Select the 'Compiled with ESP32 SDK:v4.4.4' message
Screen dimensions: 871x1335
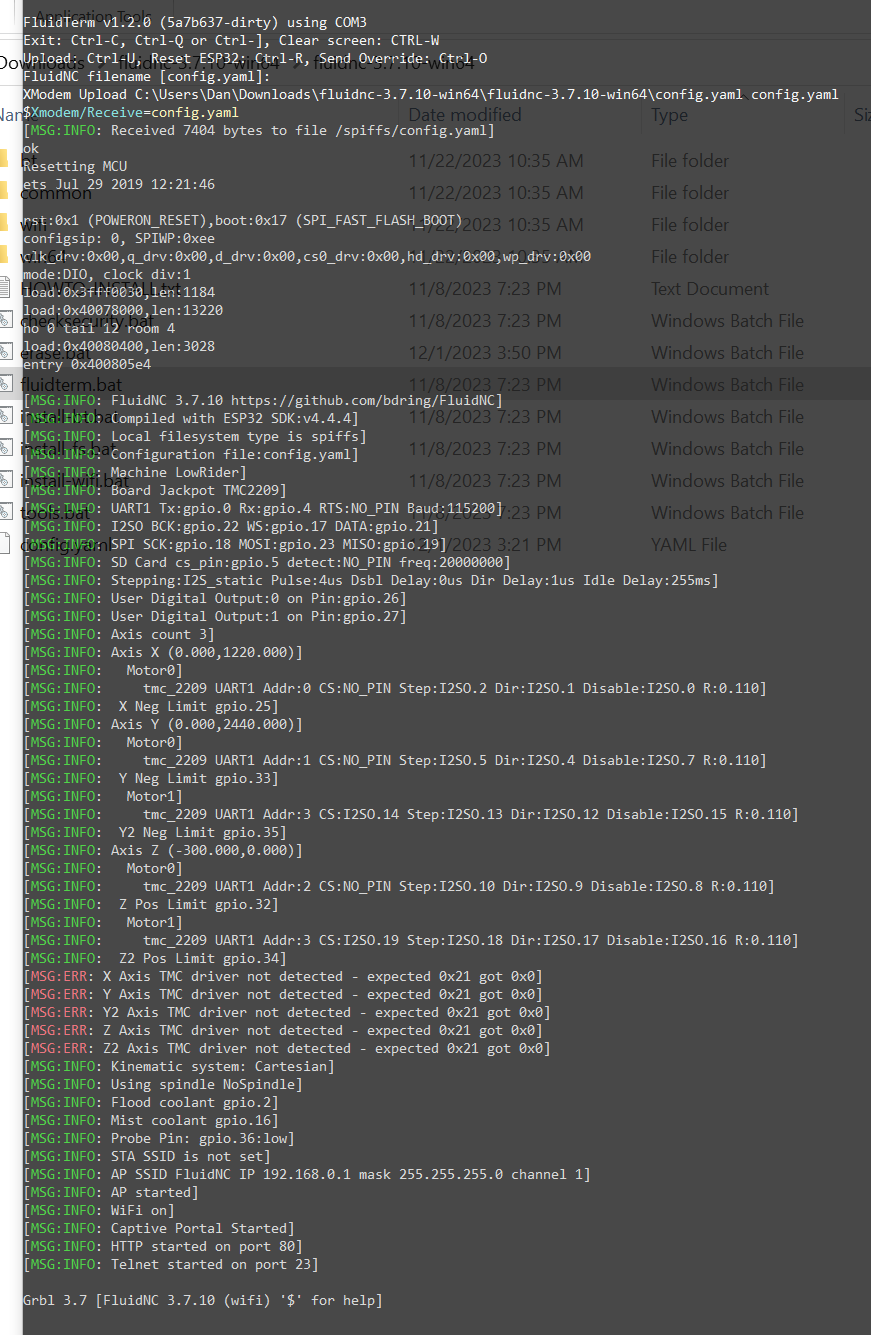pyautogui.click(x=191, y=418)
